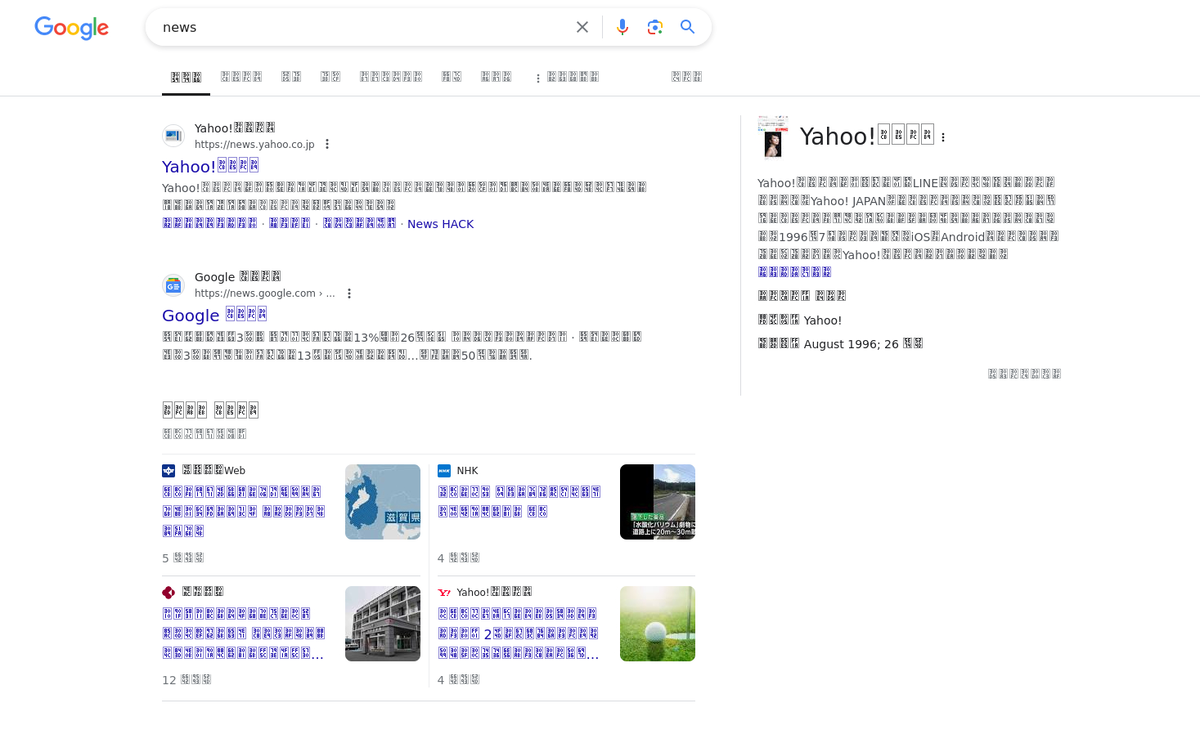Open the blue link ending the knowledge panel description
This screenshot has height=730, width=1200.
(794, 271)
